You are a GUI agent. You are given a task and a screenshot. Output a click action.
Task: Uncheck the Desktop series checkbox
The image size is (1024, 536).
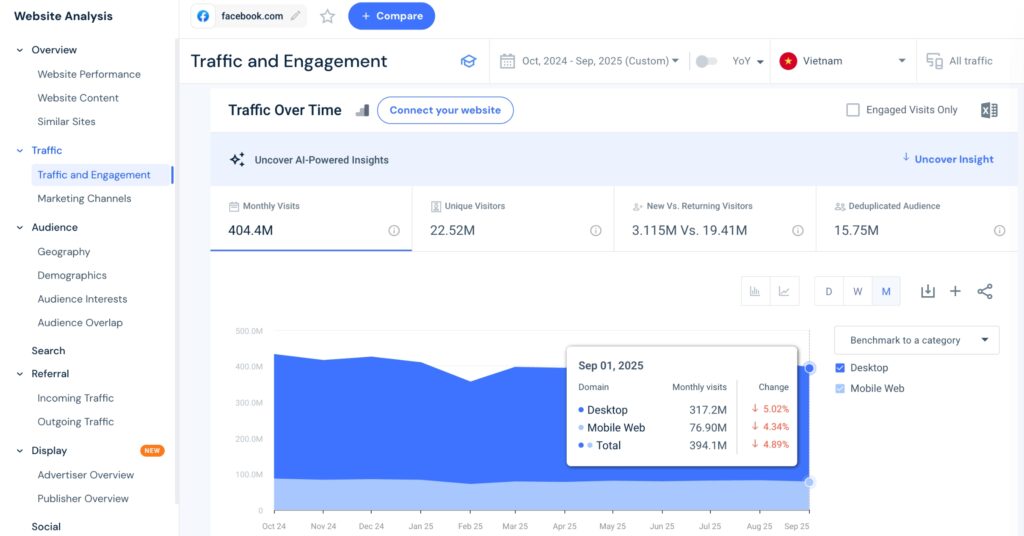840,368
